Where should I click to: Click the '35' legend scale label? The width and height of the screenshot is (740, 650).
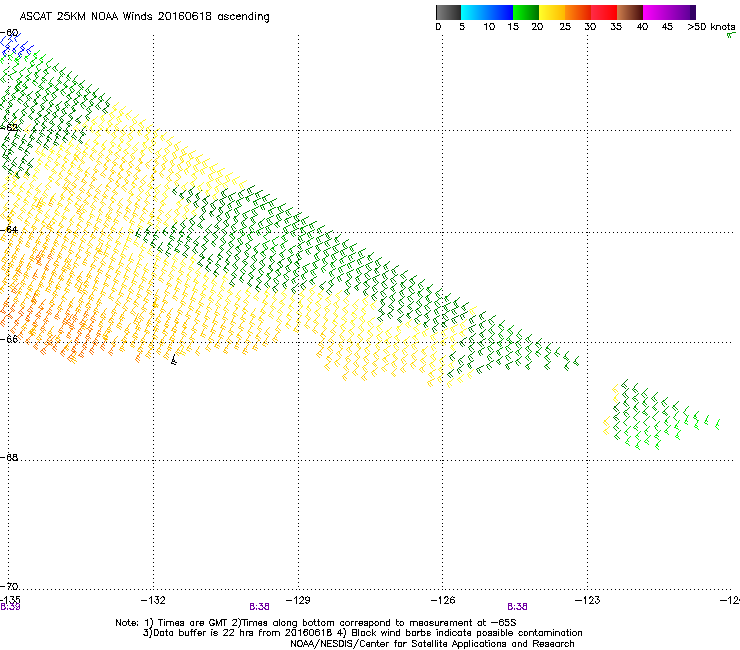coord(616,27)
